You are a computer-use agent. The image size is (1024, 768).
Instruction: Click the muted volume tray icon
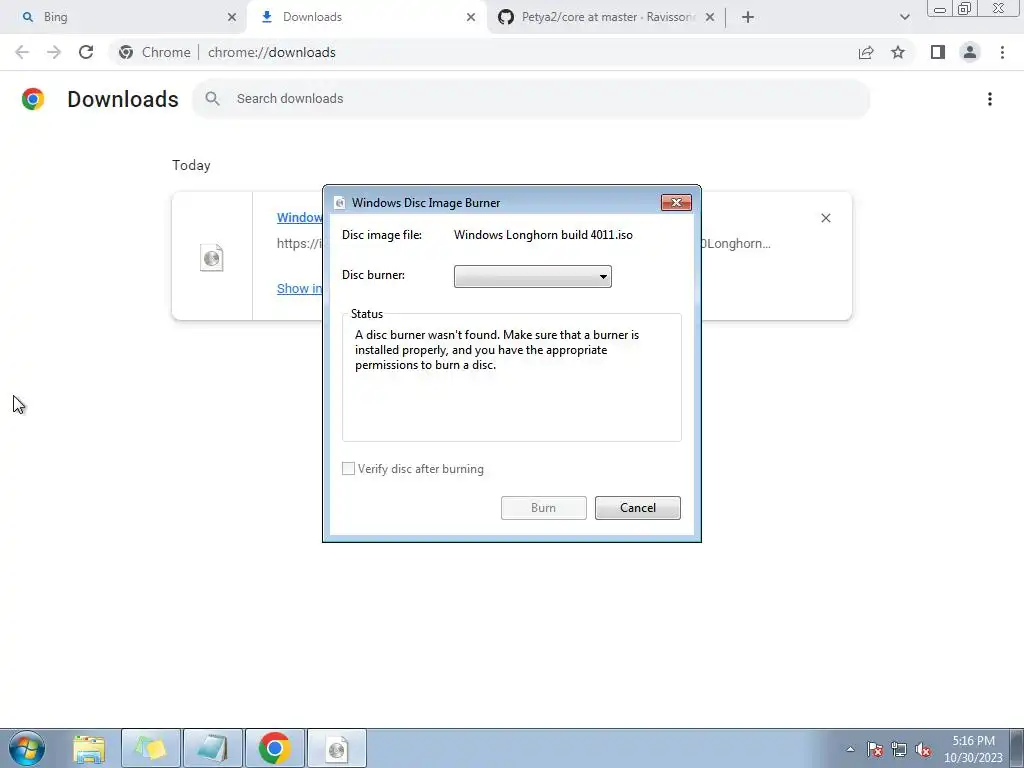click(x=923, y=749)
